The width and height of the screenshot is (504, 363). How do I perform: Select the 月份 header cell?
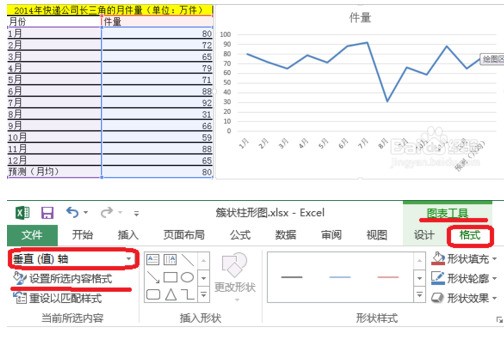click(54, 22)
